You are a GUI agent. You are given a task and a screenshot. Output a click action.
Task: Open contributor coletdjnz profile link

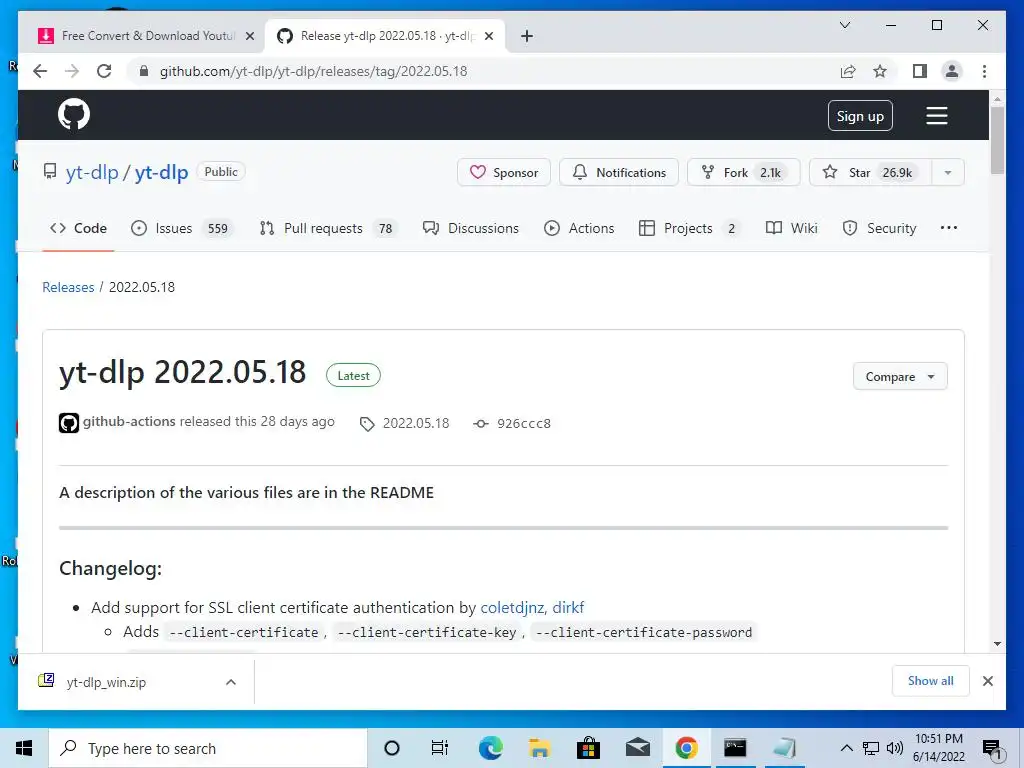(513, 607)
